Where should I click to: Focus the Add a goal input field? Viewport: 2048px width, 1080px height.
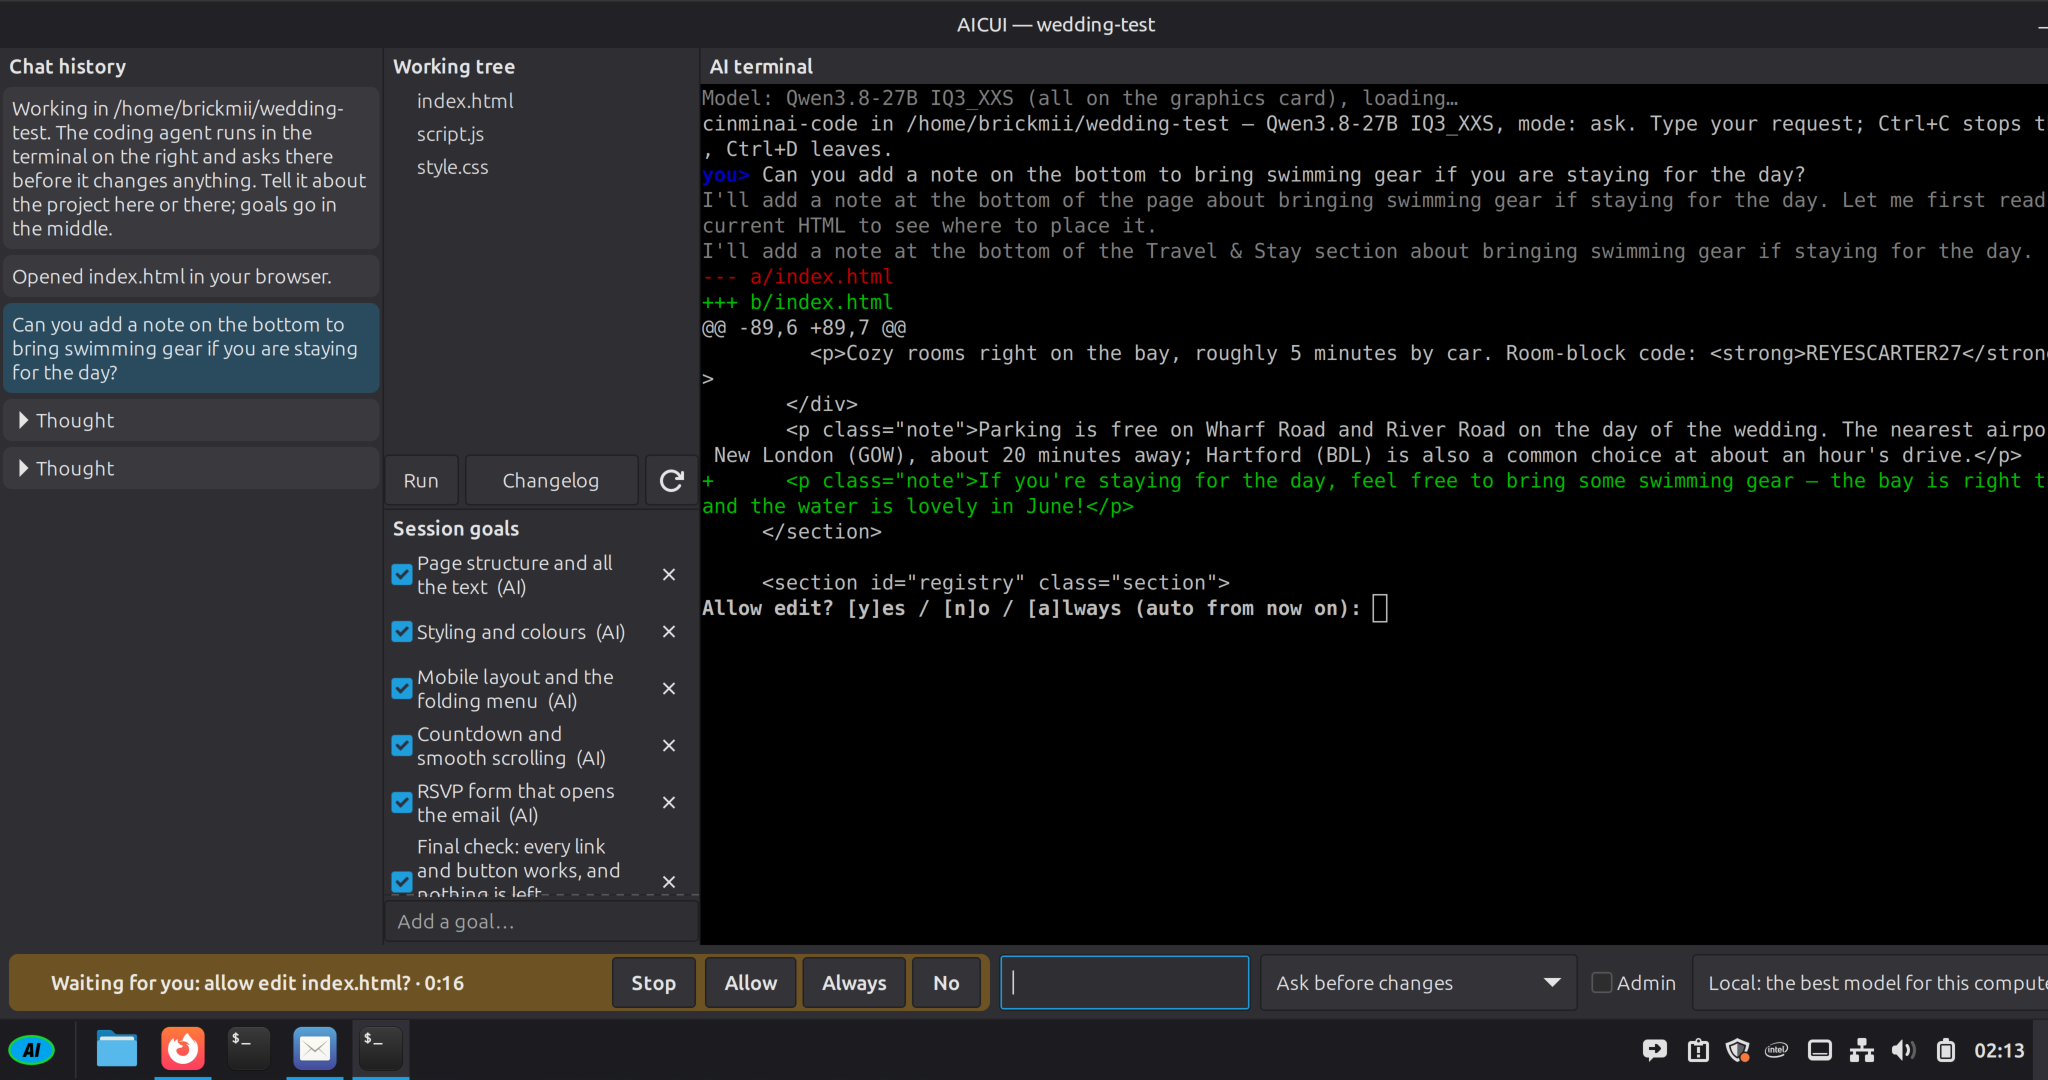tap(541, 922)
